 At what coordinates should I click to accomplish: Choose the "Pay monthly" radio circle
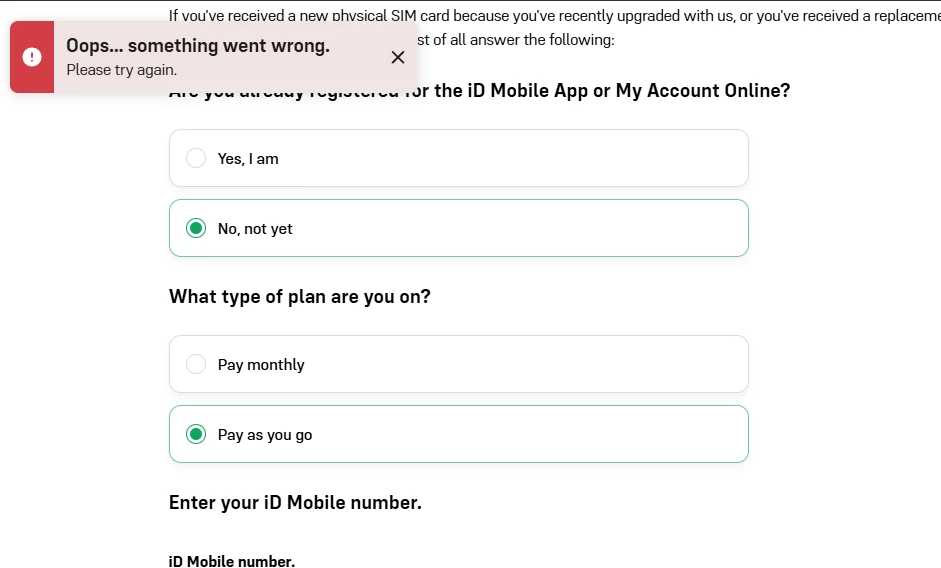click(x=196, y=364)
